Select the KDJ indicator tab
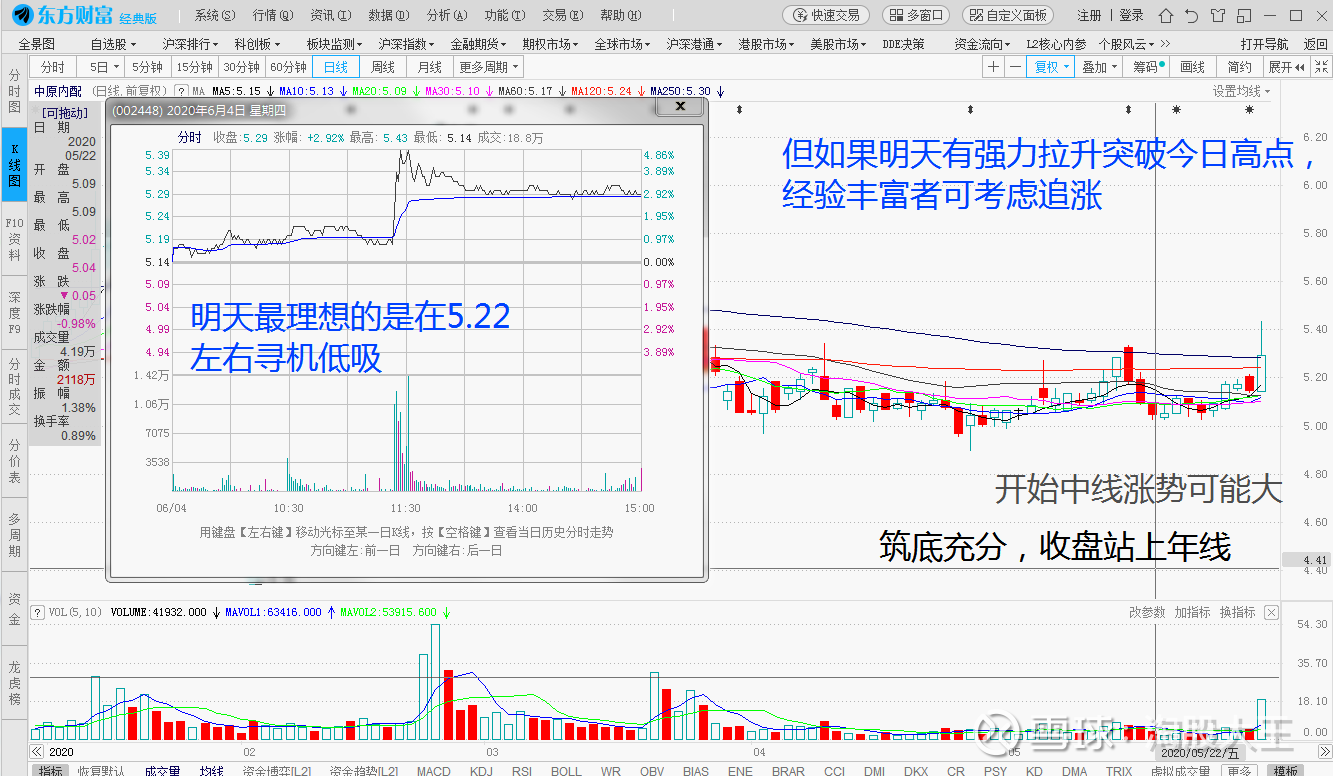Image resolution: width=1333 pixels, height=776 pixels. (x=481, y=771)
